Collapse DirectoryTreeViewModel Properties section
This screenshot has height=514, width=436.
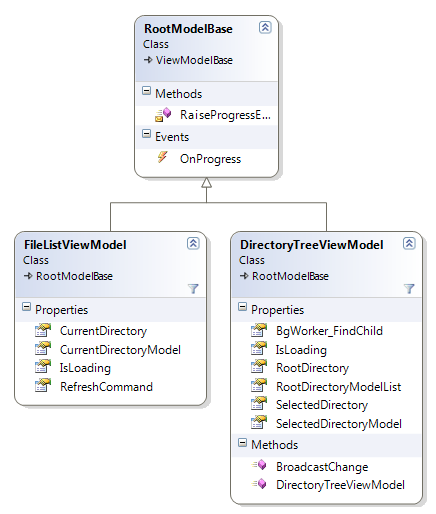(x=242, y=307)
